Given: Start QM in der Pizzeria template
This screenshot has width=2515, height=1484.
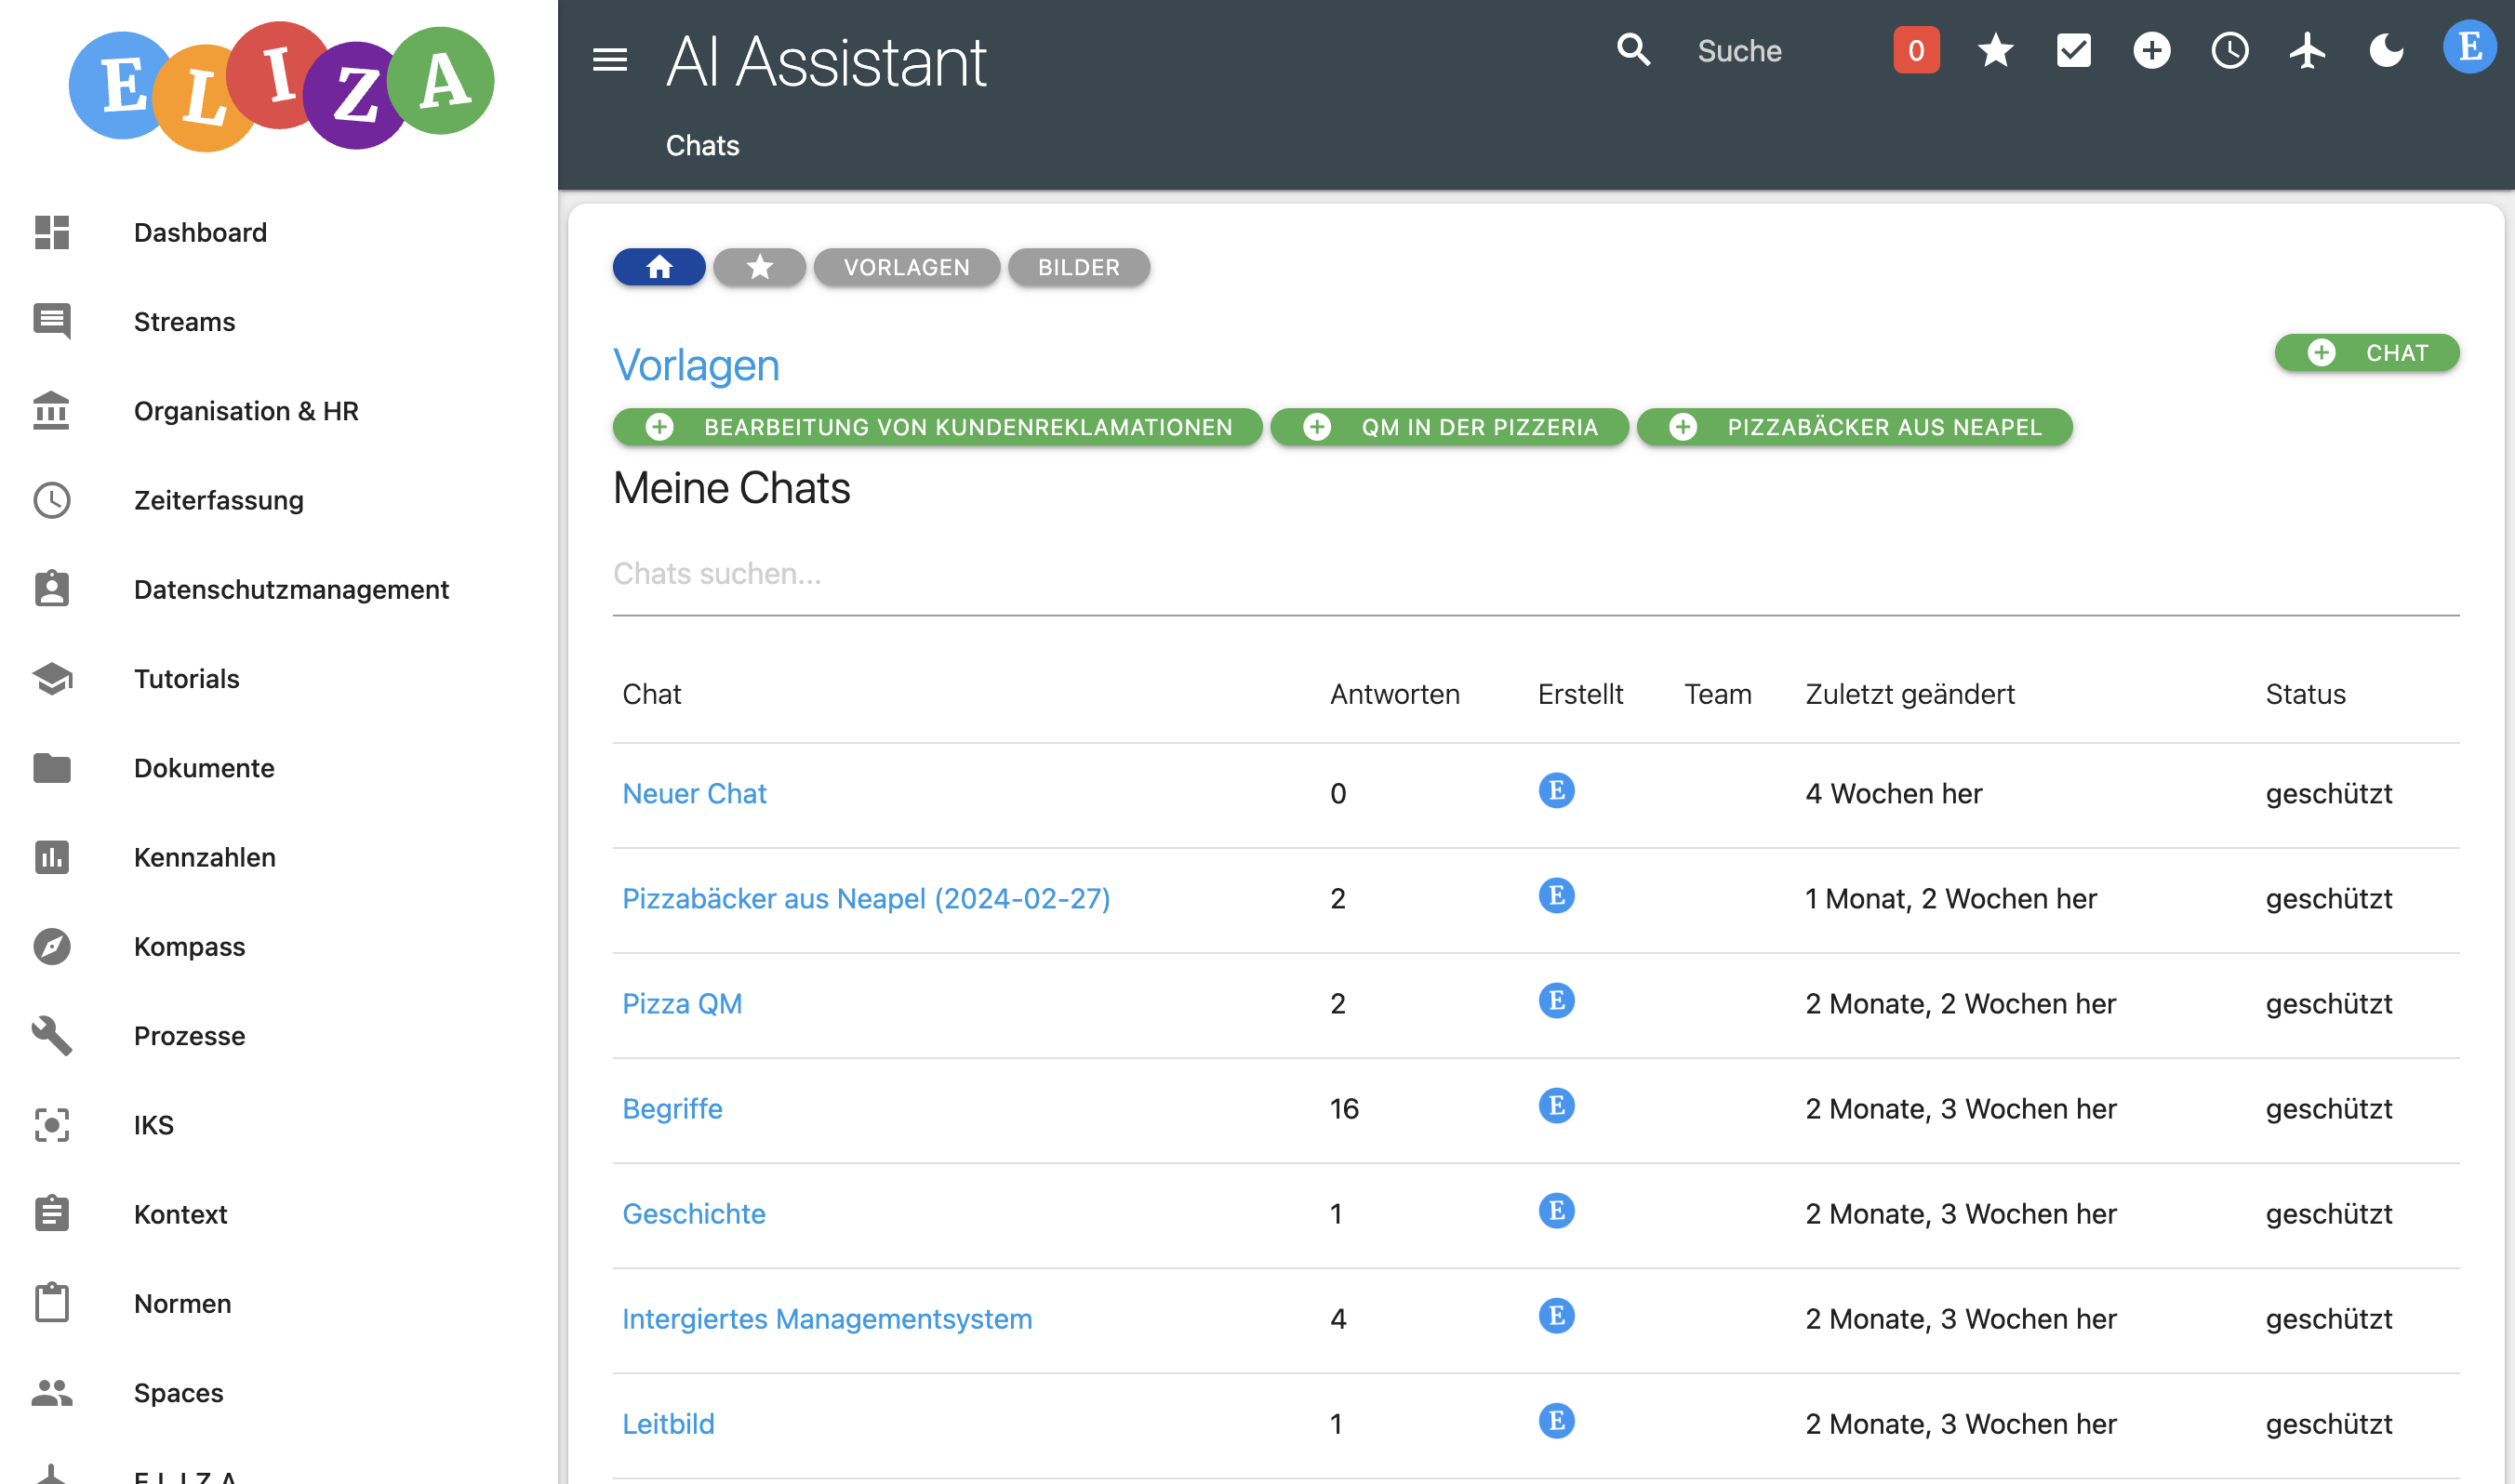Looking at the screenshot, I should [1449, 427].
